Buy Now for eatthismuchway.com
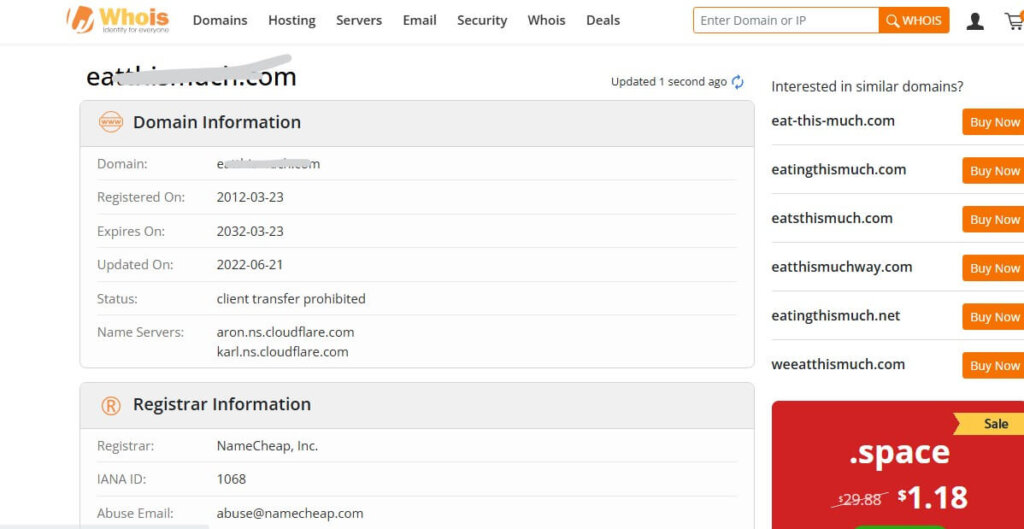The width and height of the screenshot is (1024, 529). click(994, 268)
